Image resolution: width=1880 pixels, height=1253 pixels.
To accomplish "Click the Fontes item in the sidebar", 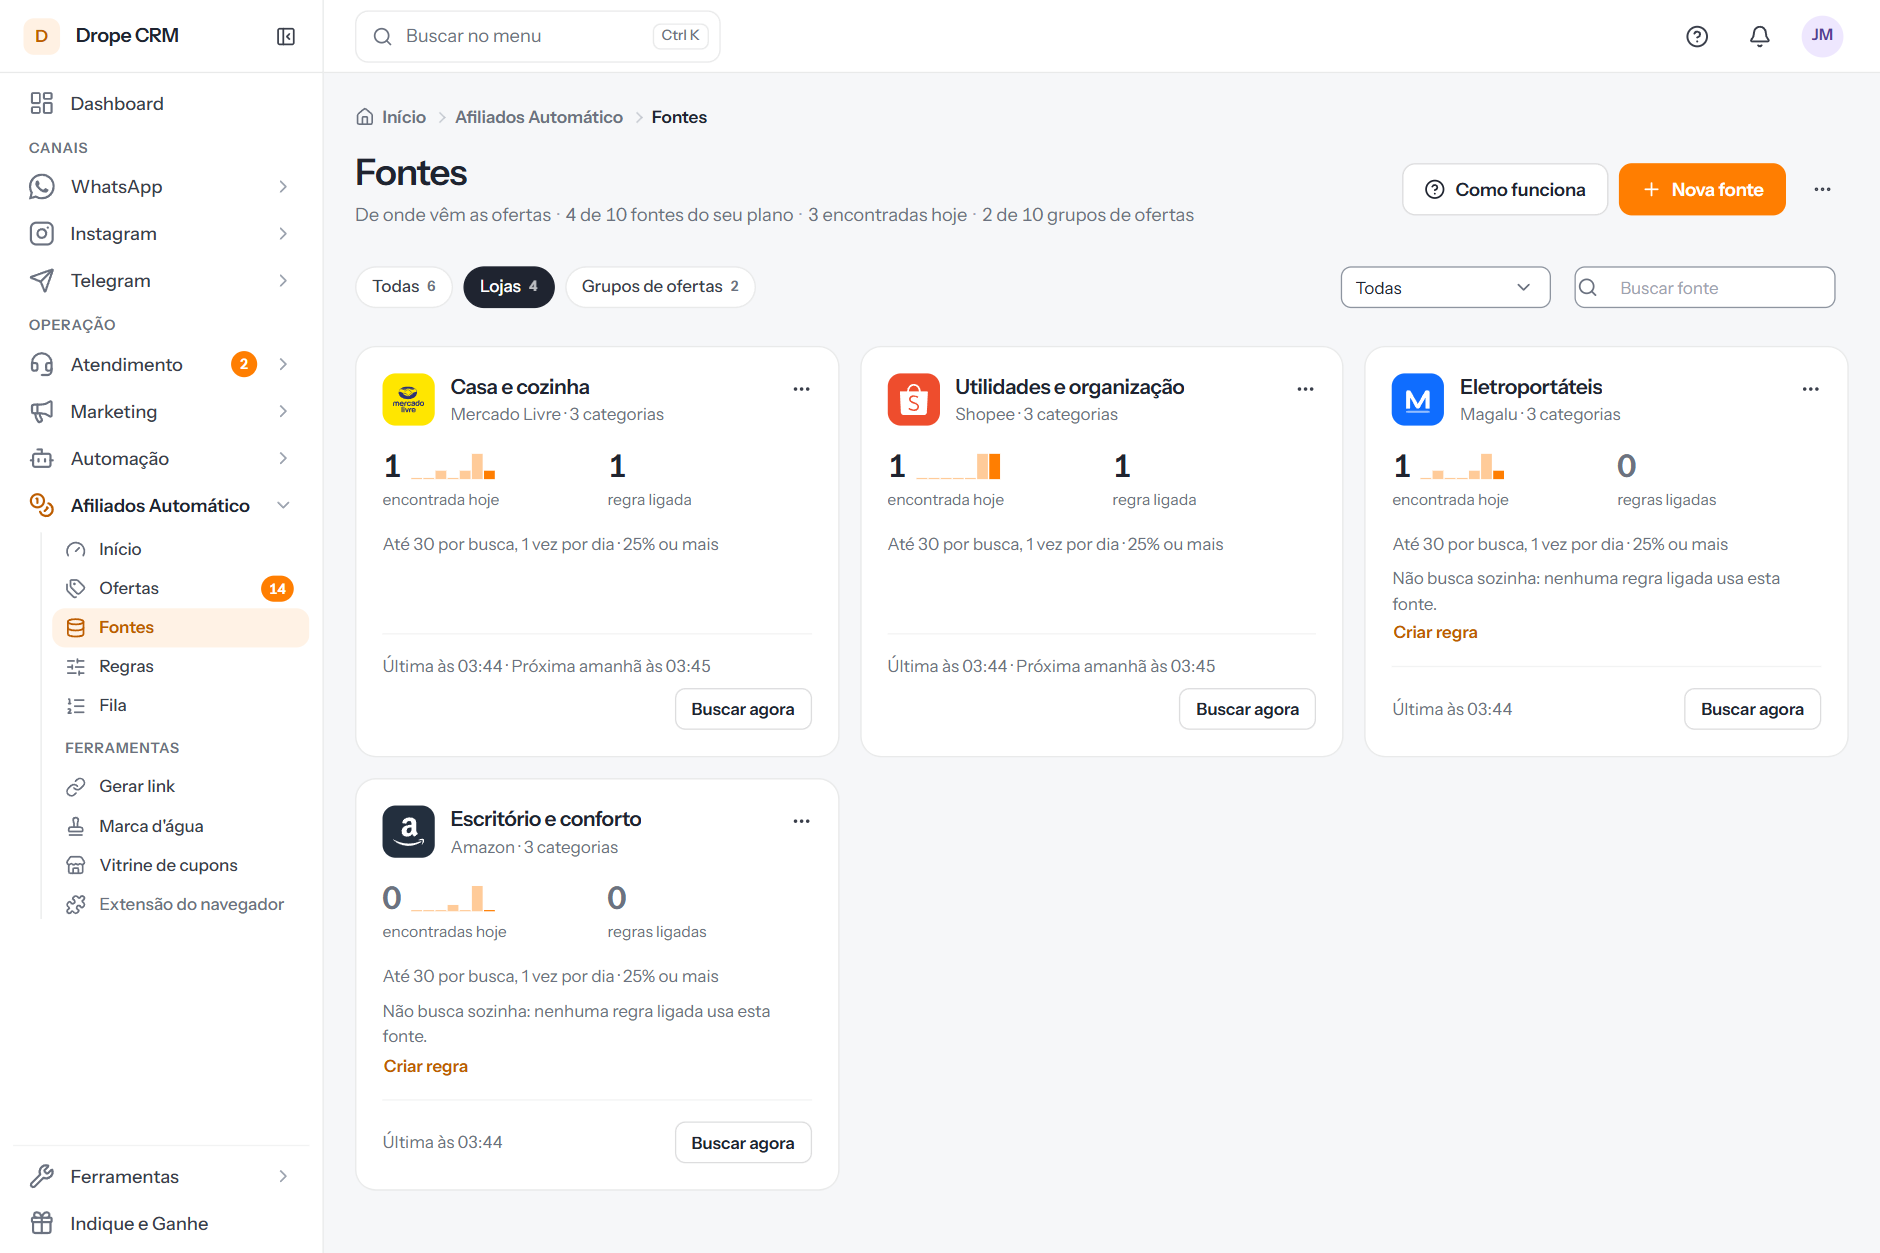I will tap(180, 627).
